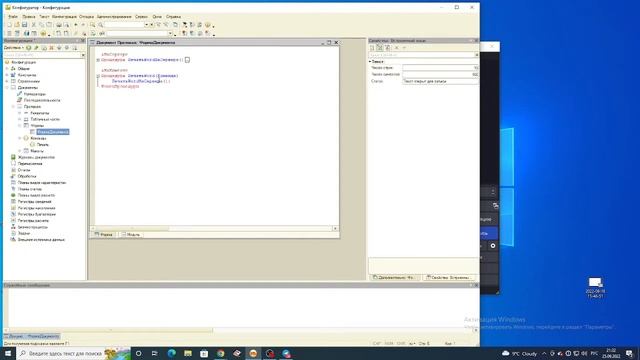
Task: Click pencil Edit icon in configuration panel
Action: (x=36, y=48)
